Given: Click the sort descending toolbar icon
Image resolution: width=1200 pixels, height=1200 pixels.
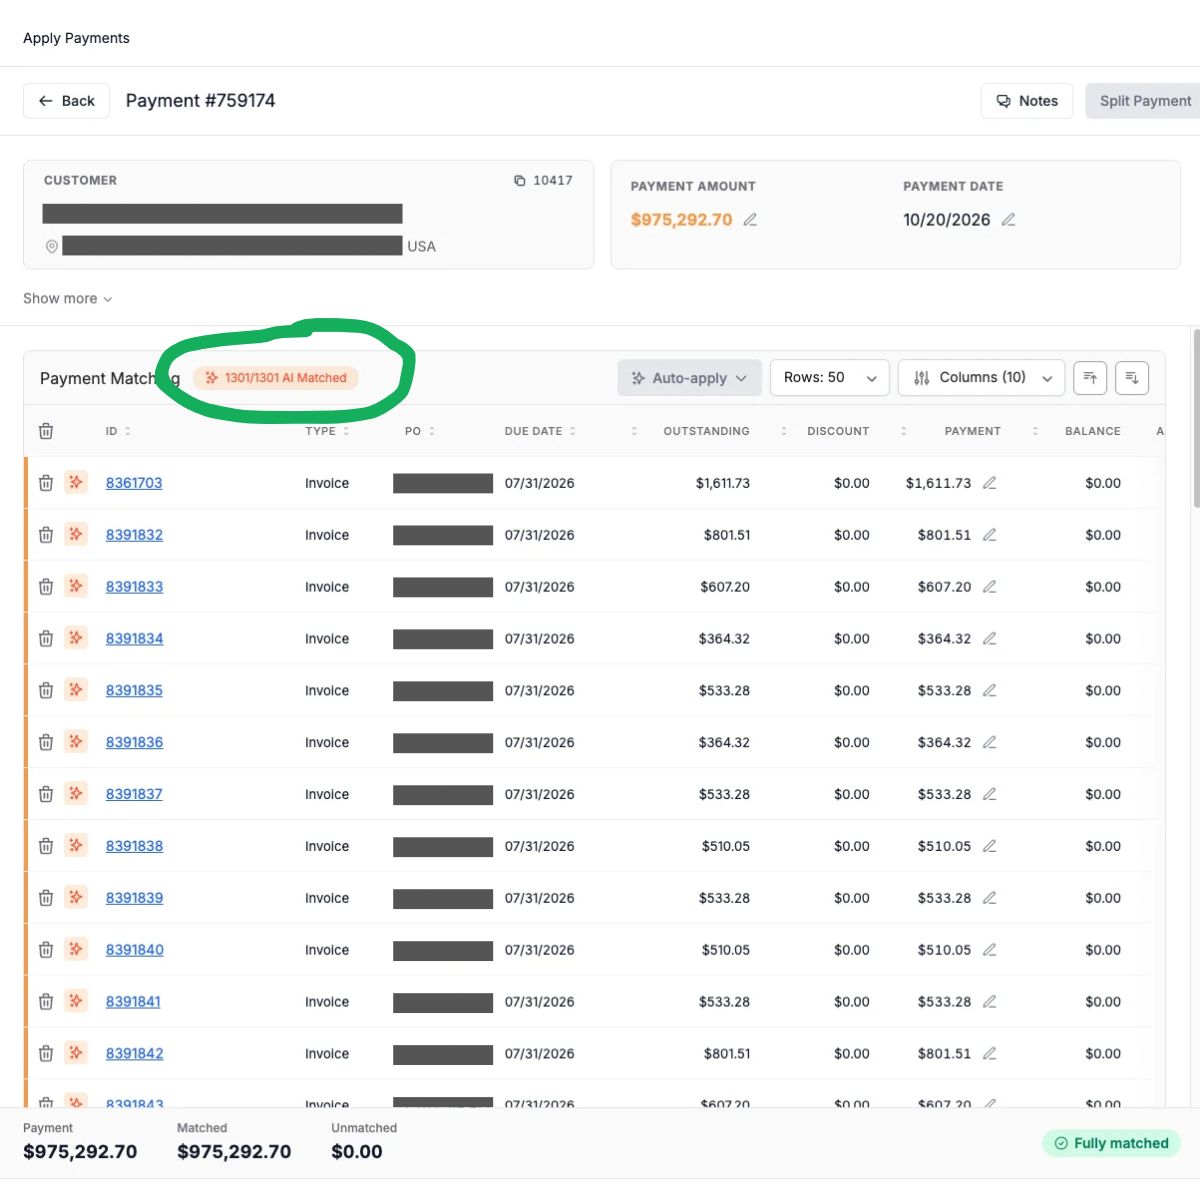Looking at the screenshot, I should (1132, 378).
